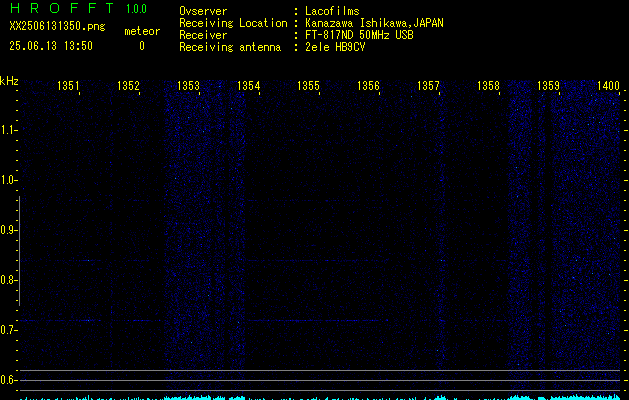
Task: Click the Receiver label
Action: pos(203,35)
